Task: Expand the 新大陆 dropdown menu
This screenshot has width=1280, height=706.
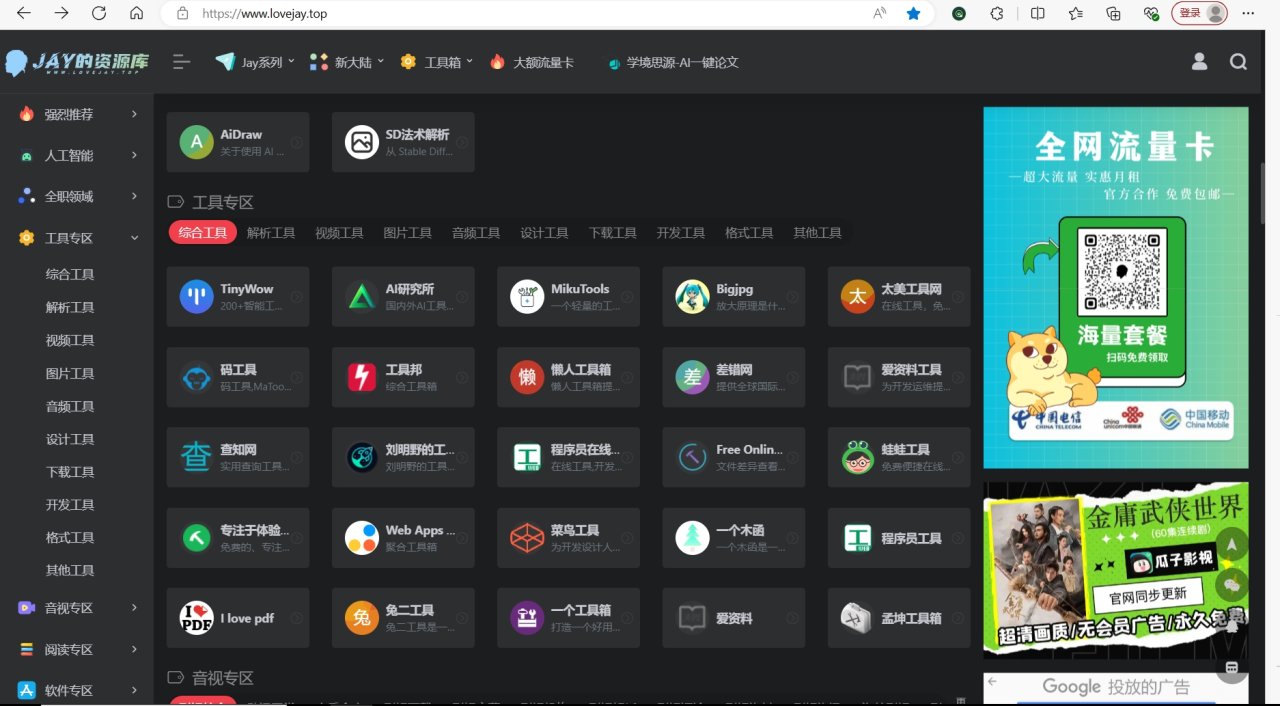Action: pos(347,62)
